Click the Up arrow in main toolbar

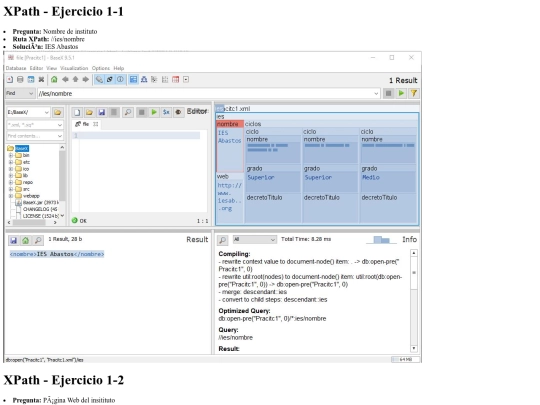pyautogui.click(x=75, y=80)
